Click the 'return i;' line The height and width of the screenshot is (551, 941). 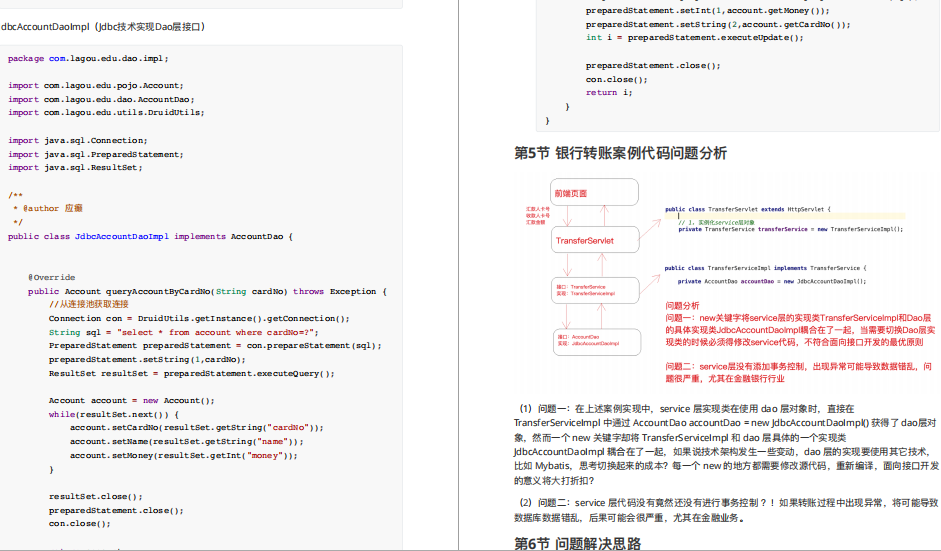[609, 92]
